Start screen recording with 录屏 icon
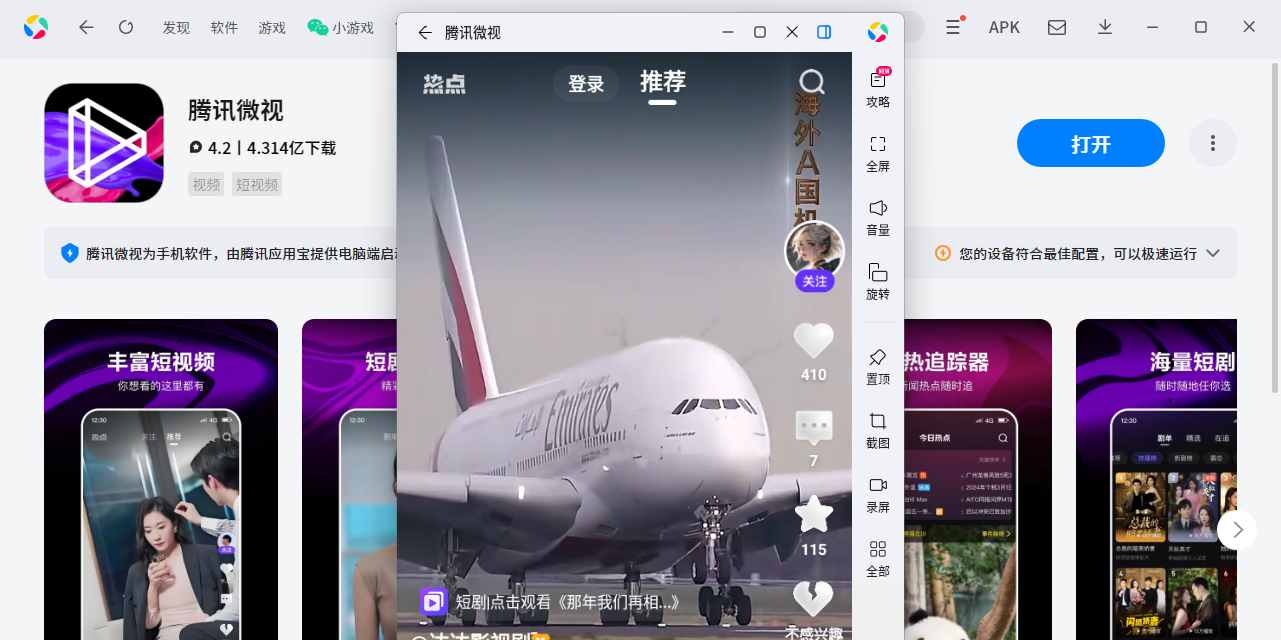The image size is (1281, 640). [878, 494]
